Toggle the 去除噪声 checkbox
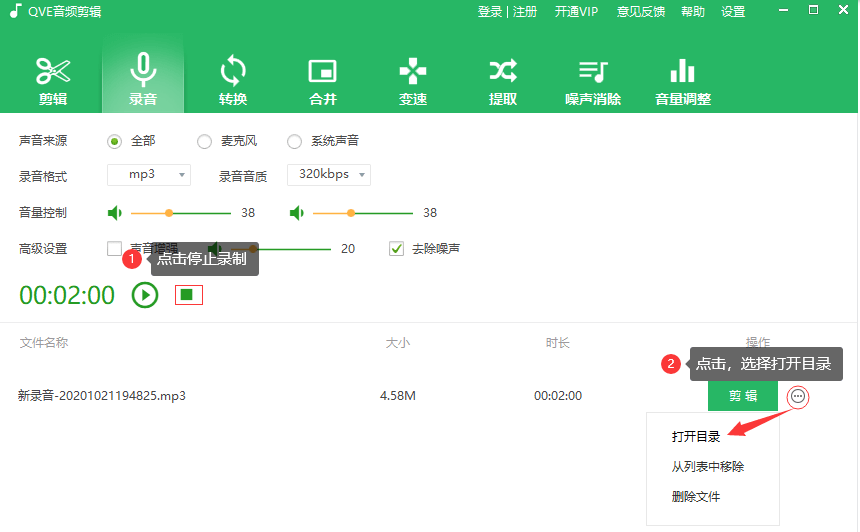Image resolution: width=860 pixels, height=532 pixels. tap(397, 249)
